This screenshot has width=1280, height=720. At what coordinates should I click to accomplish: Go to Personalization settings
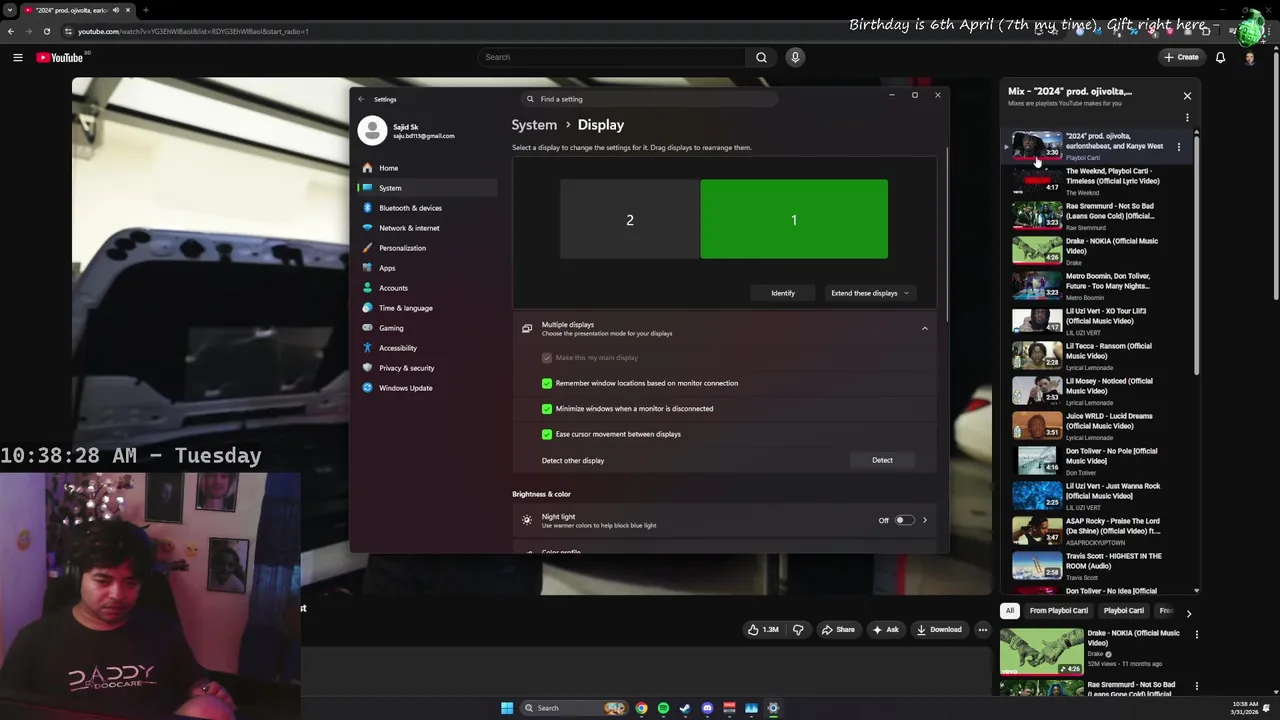pyautogui.click(x=402, y=248)
